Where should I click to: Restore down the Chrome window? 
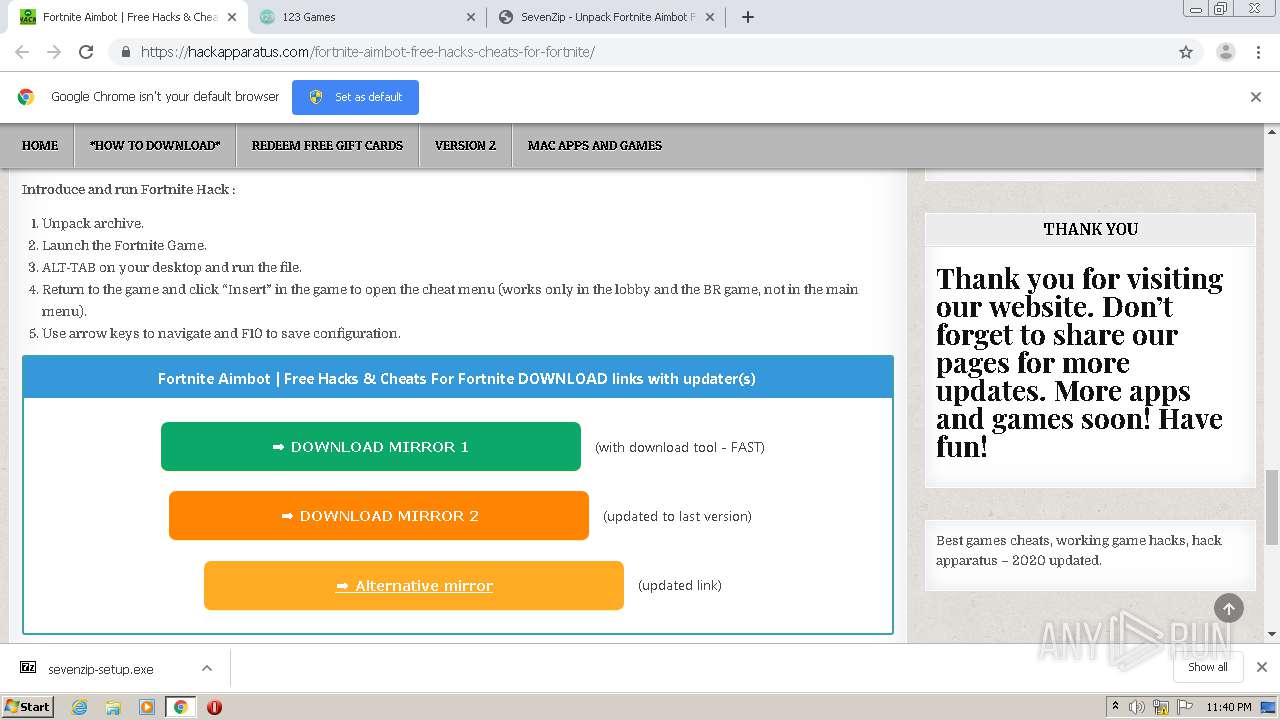click(x=1220, y=8)
